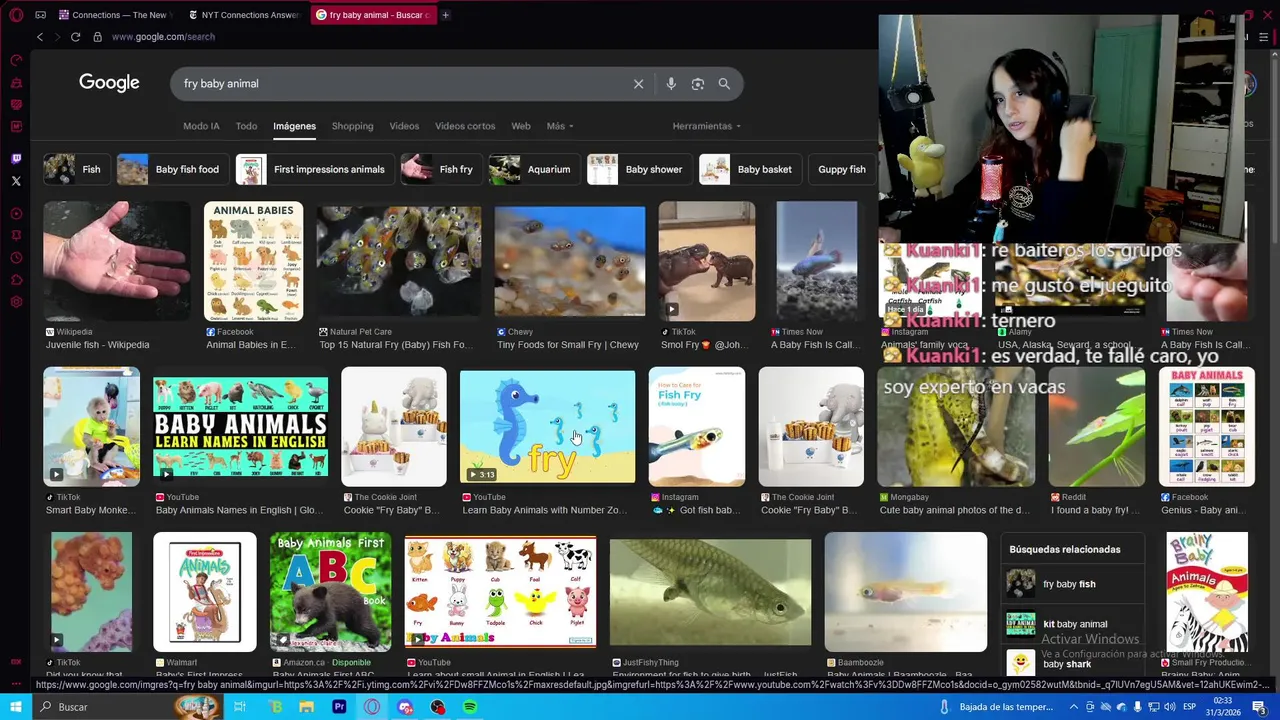Open X (Twitter) panel in sidebar
Viewport: 1280px width, 720px height.
[x=16, y=181]
